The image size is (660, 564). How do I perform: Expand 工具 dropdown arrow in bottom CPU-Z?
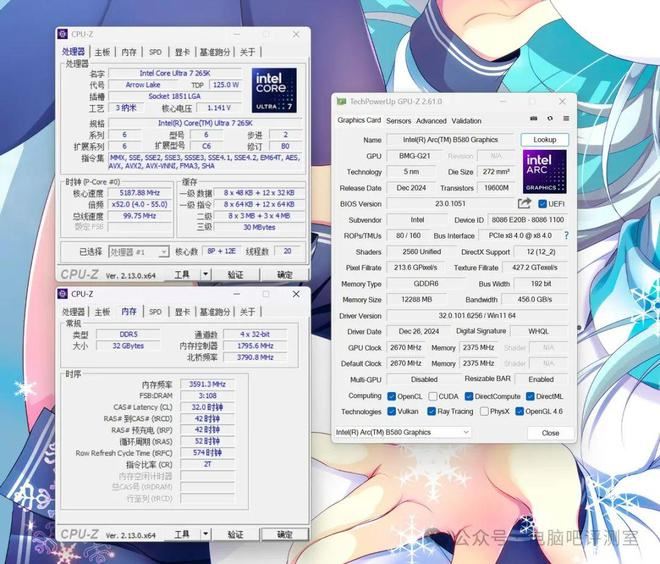[x=205, y=534]
